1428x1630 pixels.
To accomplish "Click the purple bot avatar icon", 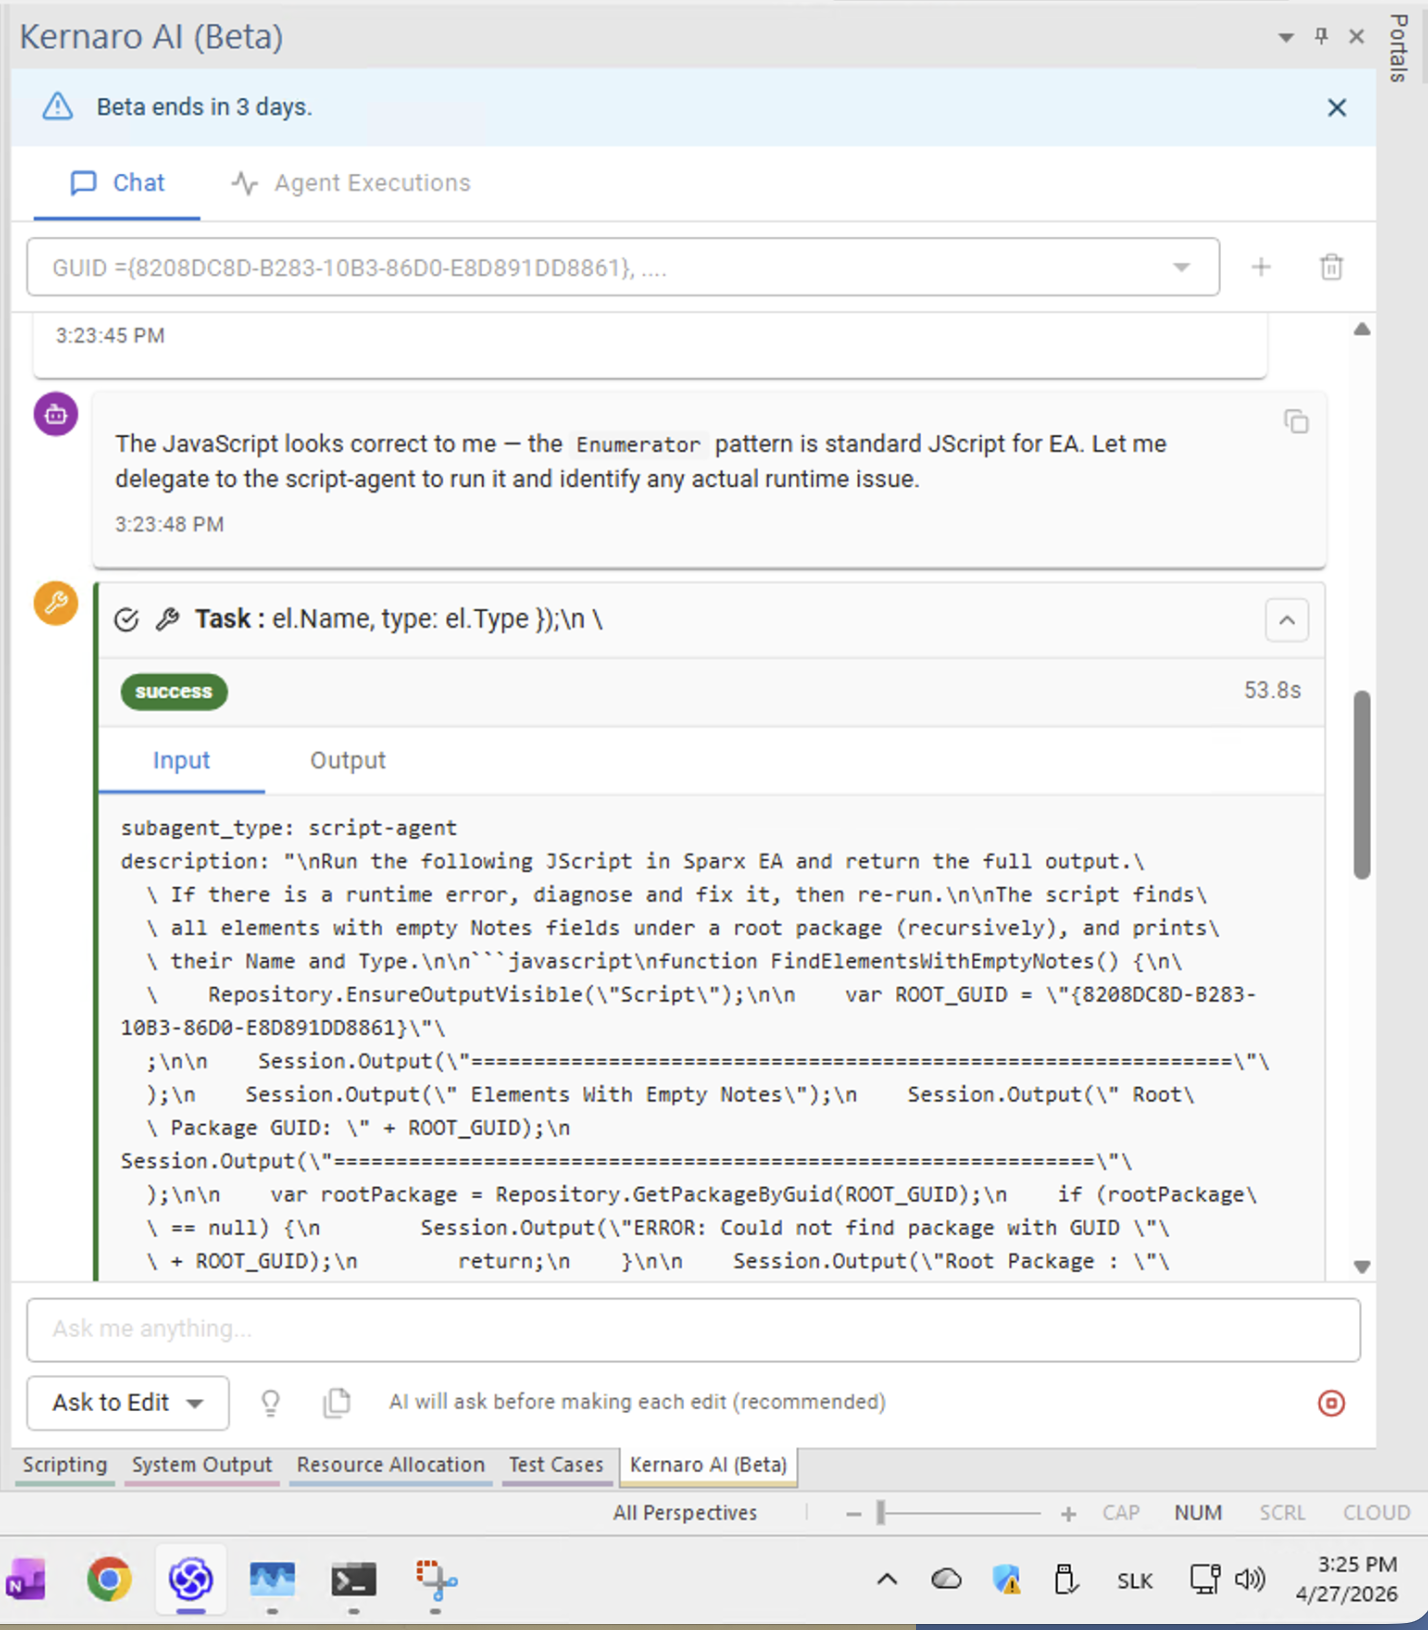I will (x=56, y=413).
